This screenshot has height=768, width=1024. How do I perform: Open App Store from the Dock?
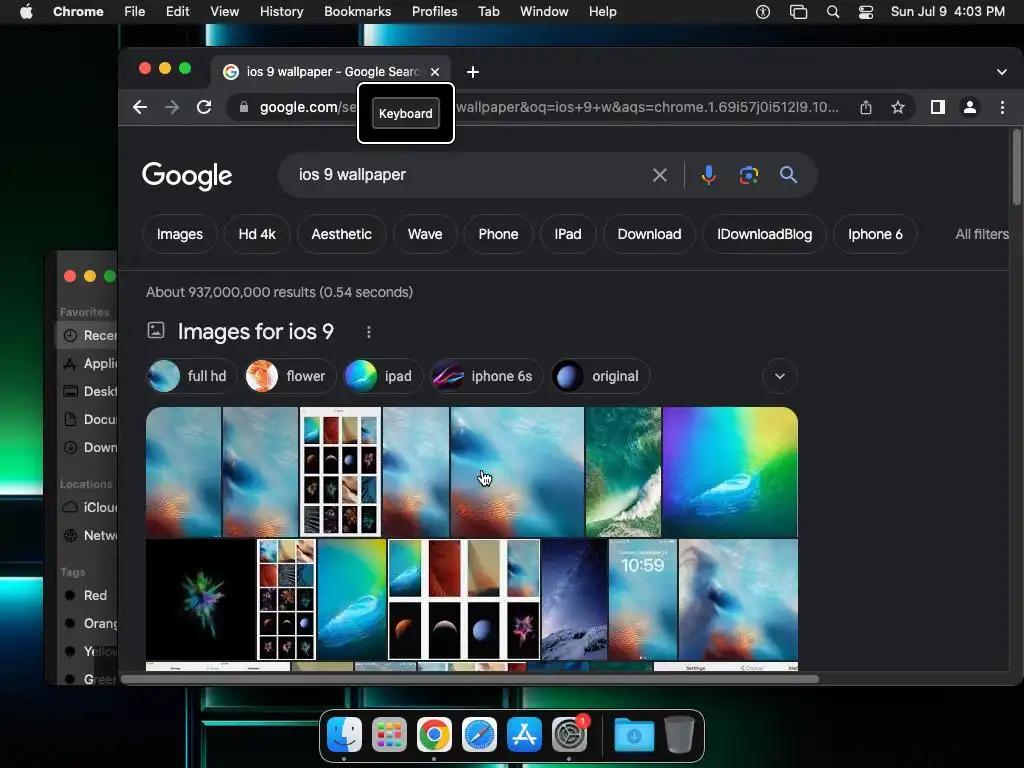coord(524,735)
